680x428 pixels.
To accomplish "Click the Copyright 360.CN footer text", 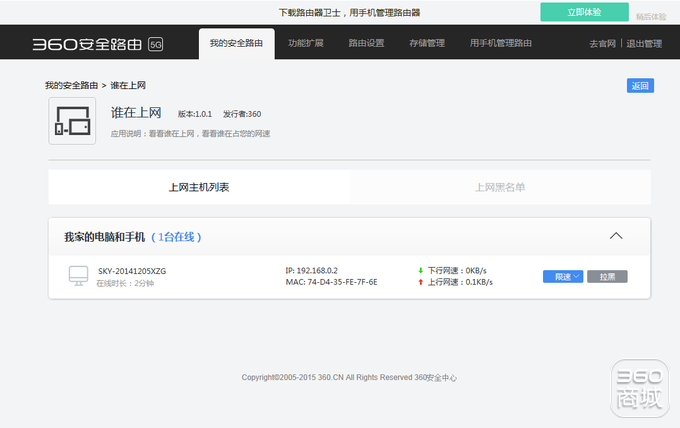I will pyautogui.click(x=349, y=378).
